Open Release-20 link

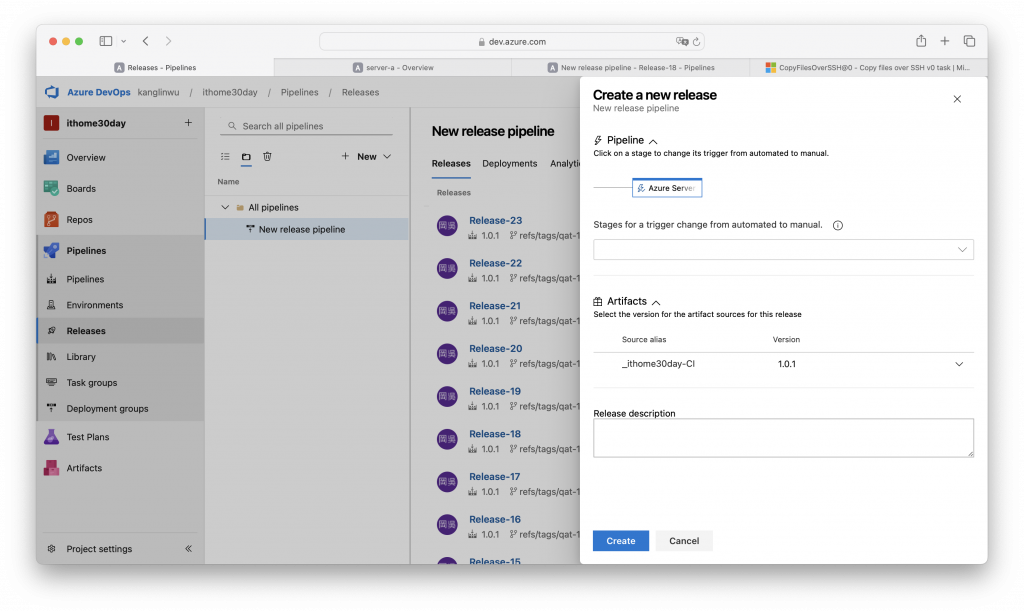point(495,349)
